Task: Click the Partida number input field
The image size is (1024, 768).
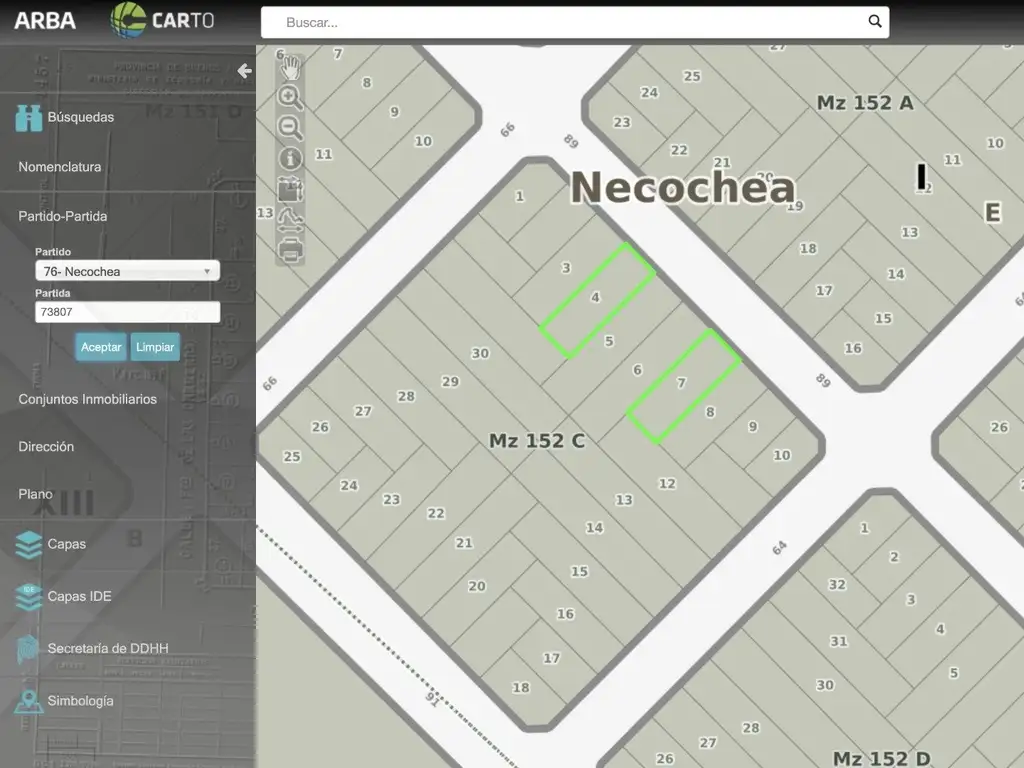Action: (x=127, y=312)
